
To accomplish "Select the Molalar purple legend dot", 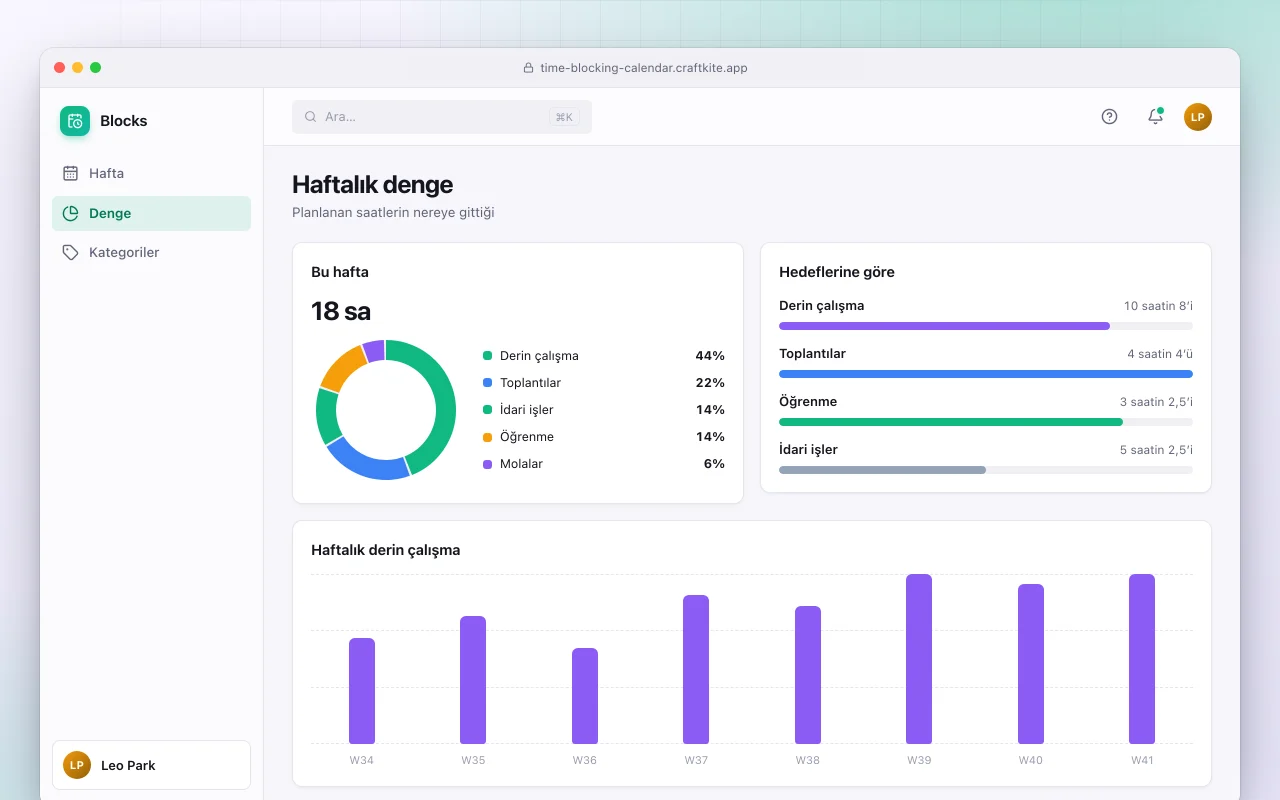I will 487,464.
